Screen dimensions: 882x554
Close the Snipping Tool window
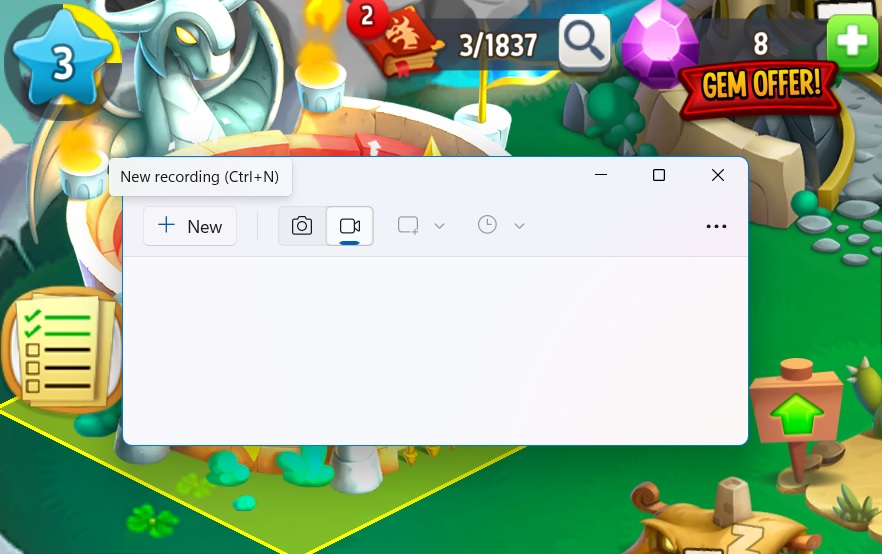718,175
